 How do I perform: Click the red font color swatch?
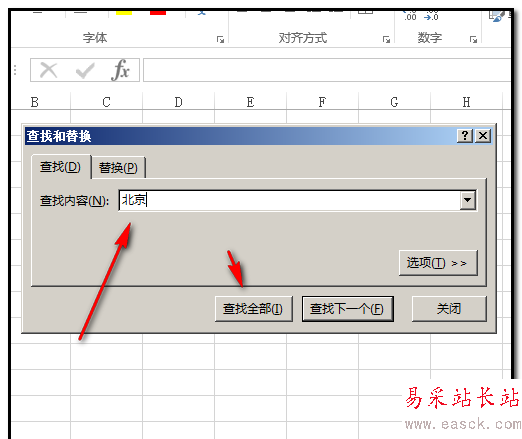(x=158, y=13)
